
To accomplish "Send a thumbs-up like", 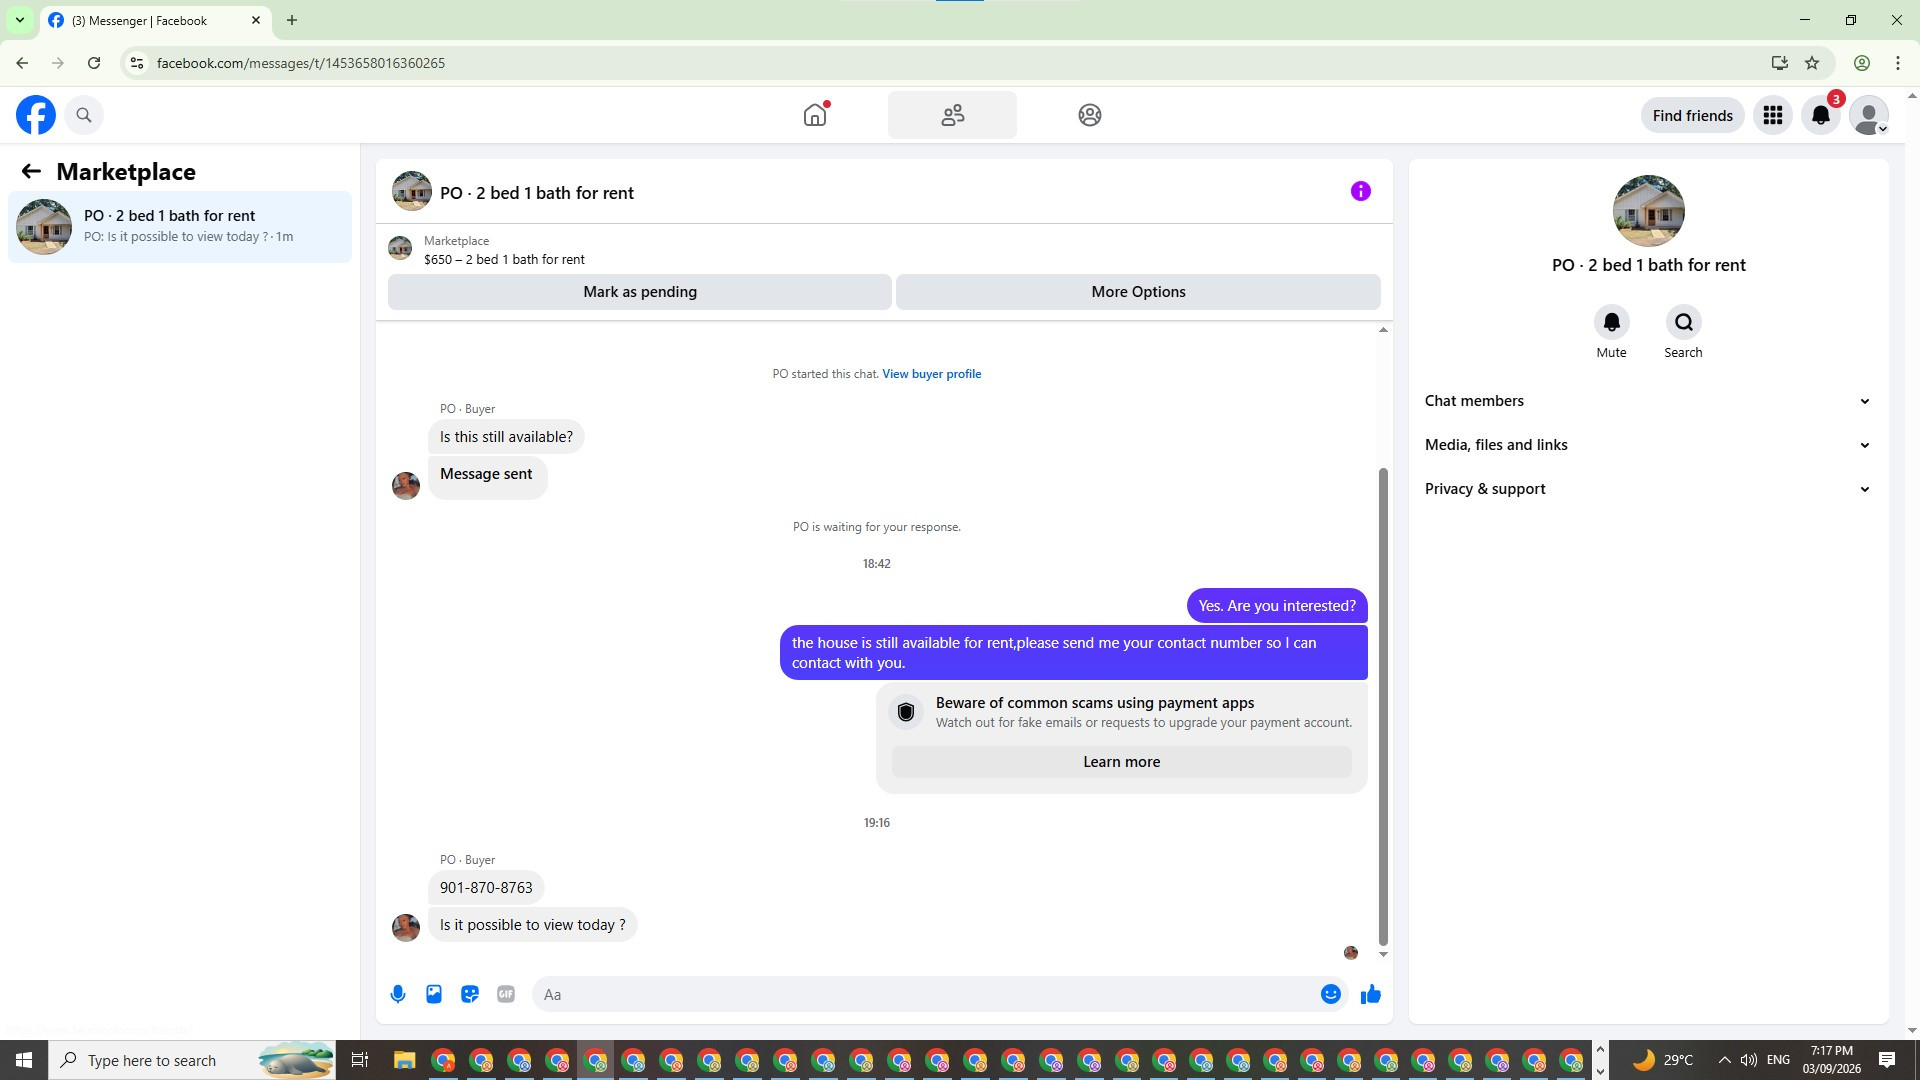I will (x=1371, y=994).
